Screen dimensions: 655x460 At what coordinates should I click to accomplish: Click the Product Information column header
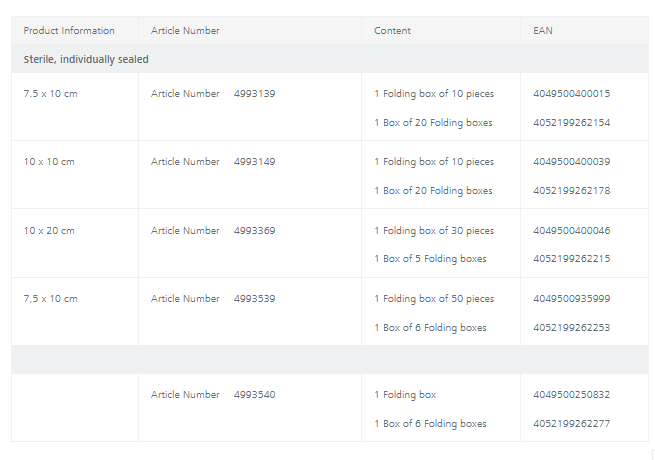click(69, 31)
